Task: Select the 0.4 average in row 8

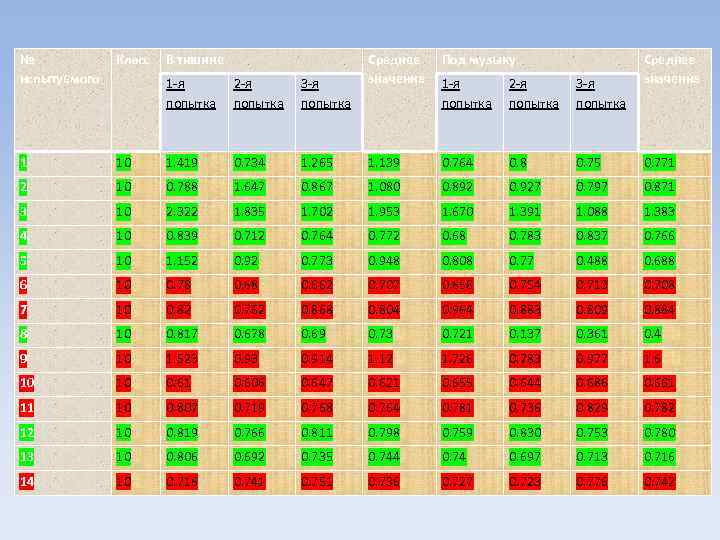Action: 652,334
